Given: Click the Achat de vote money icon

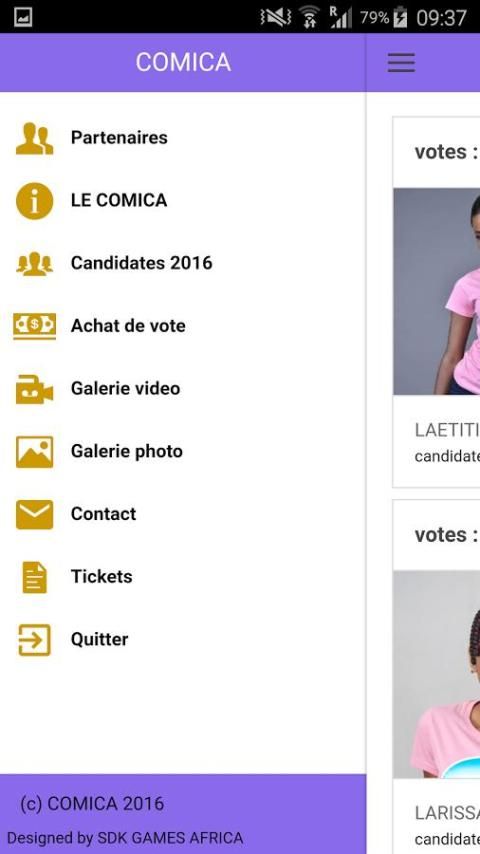Looking at the screenshot, I should coord(34,326).
